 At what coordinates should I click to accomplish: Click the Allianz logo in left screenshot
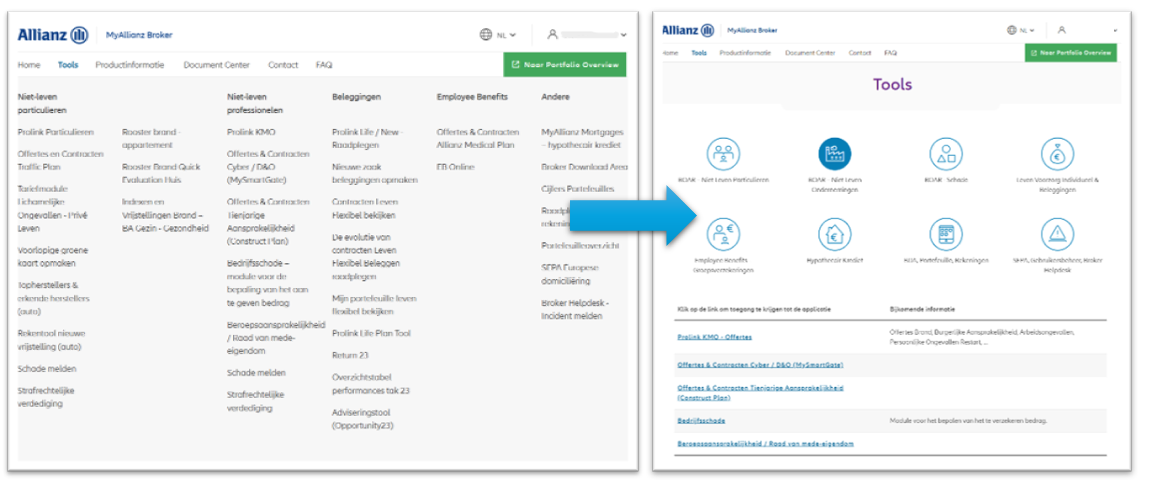pos(53,34)
